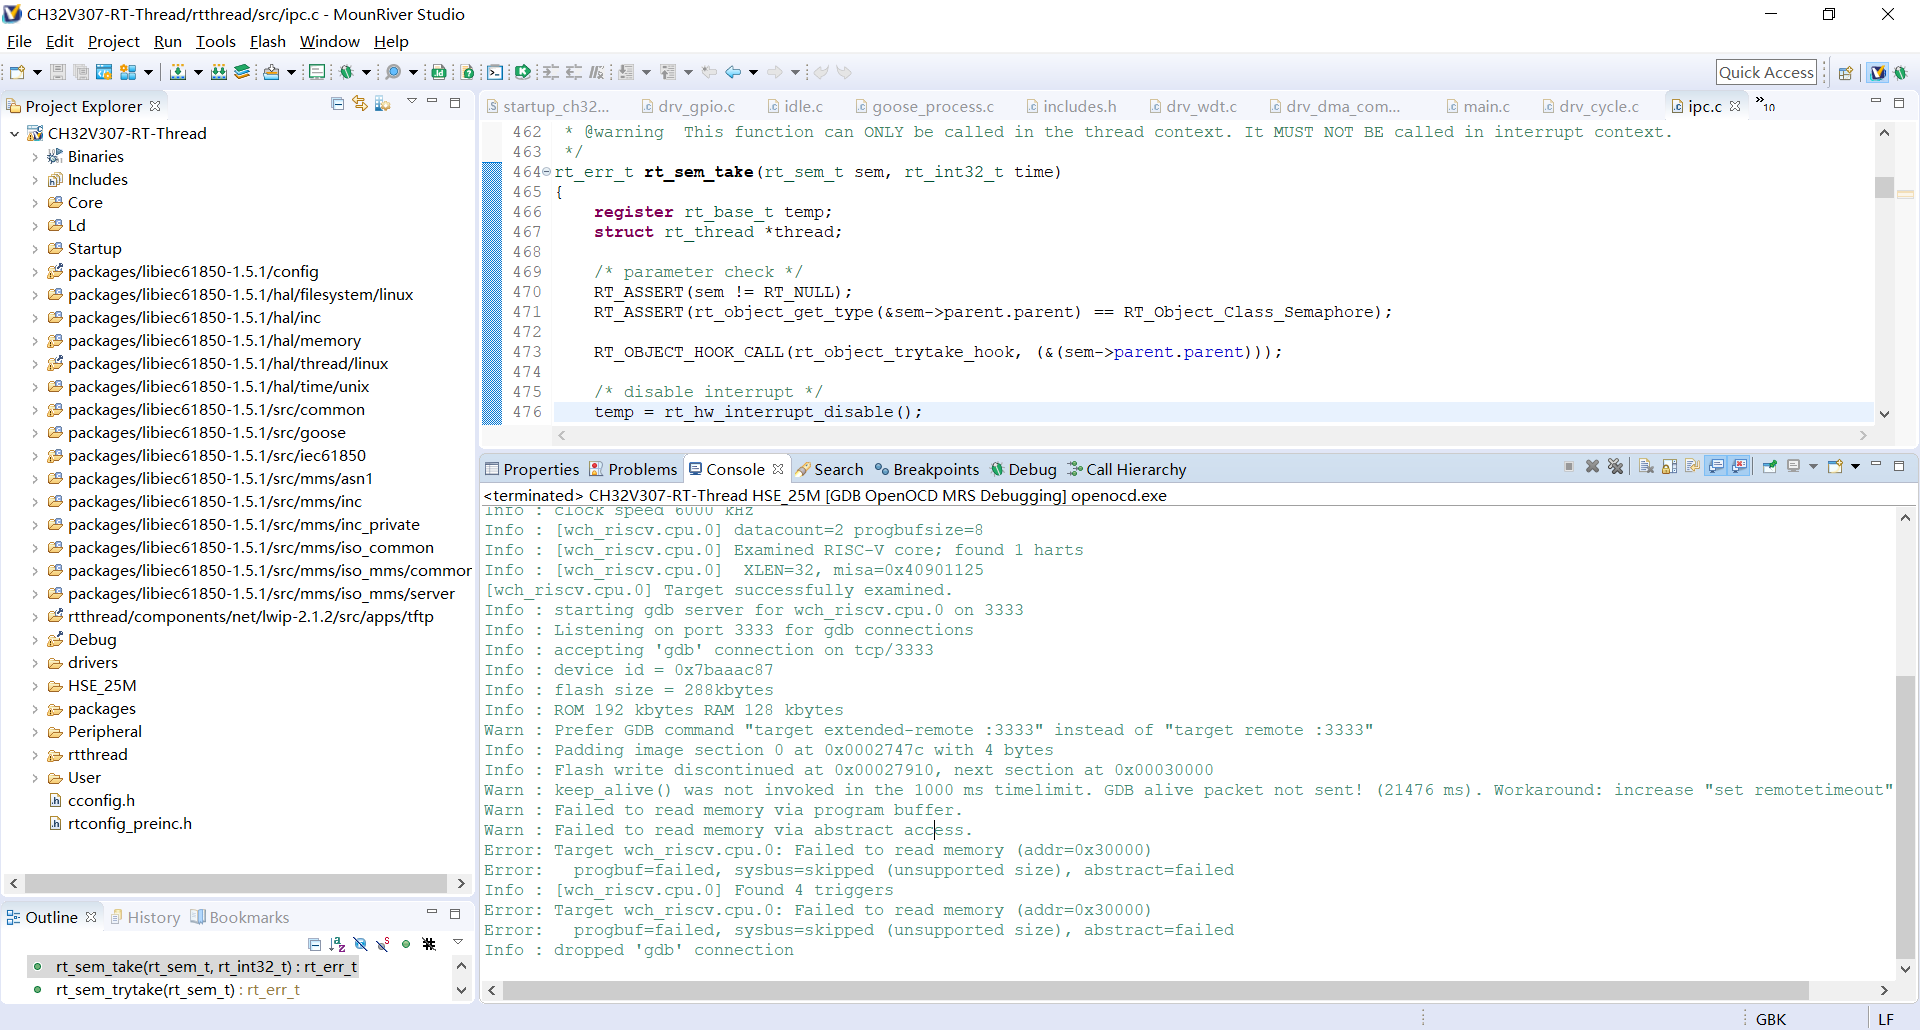Click the New file toolbar icon
The image size is (1920, 1030).
click(x=17, y=72)
